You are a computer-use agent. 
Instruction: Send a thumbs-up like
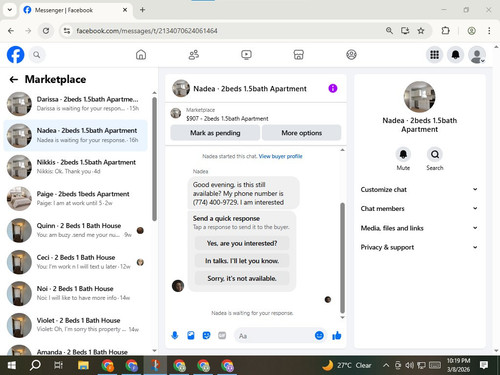tap(337, 335)
